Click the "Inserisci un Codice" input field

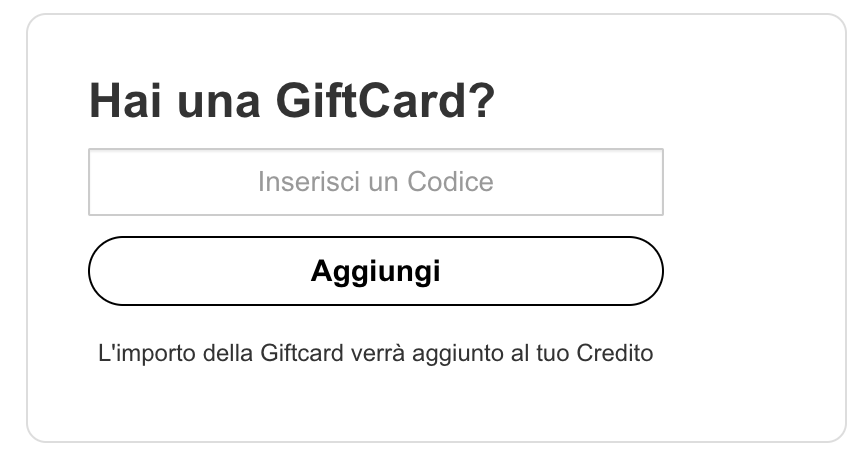375,182
